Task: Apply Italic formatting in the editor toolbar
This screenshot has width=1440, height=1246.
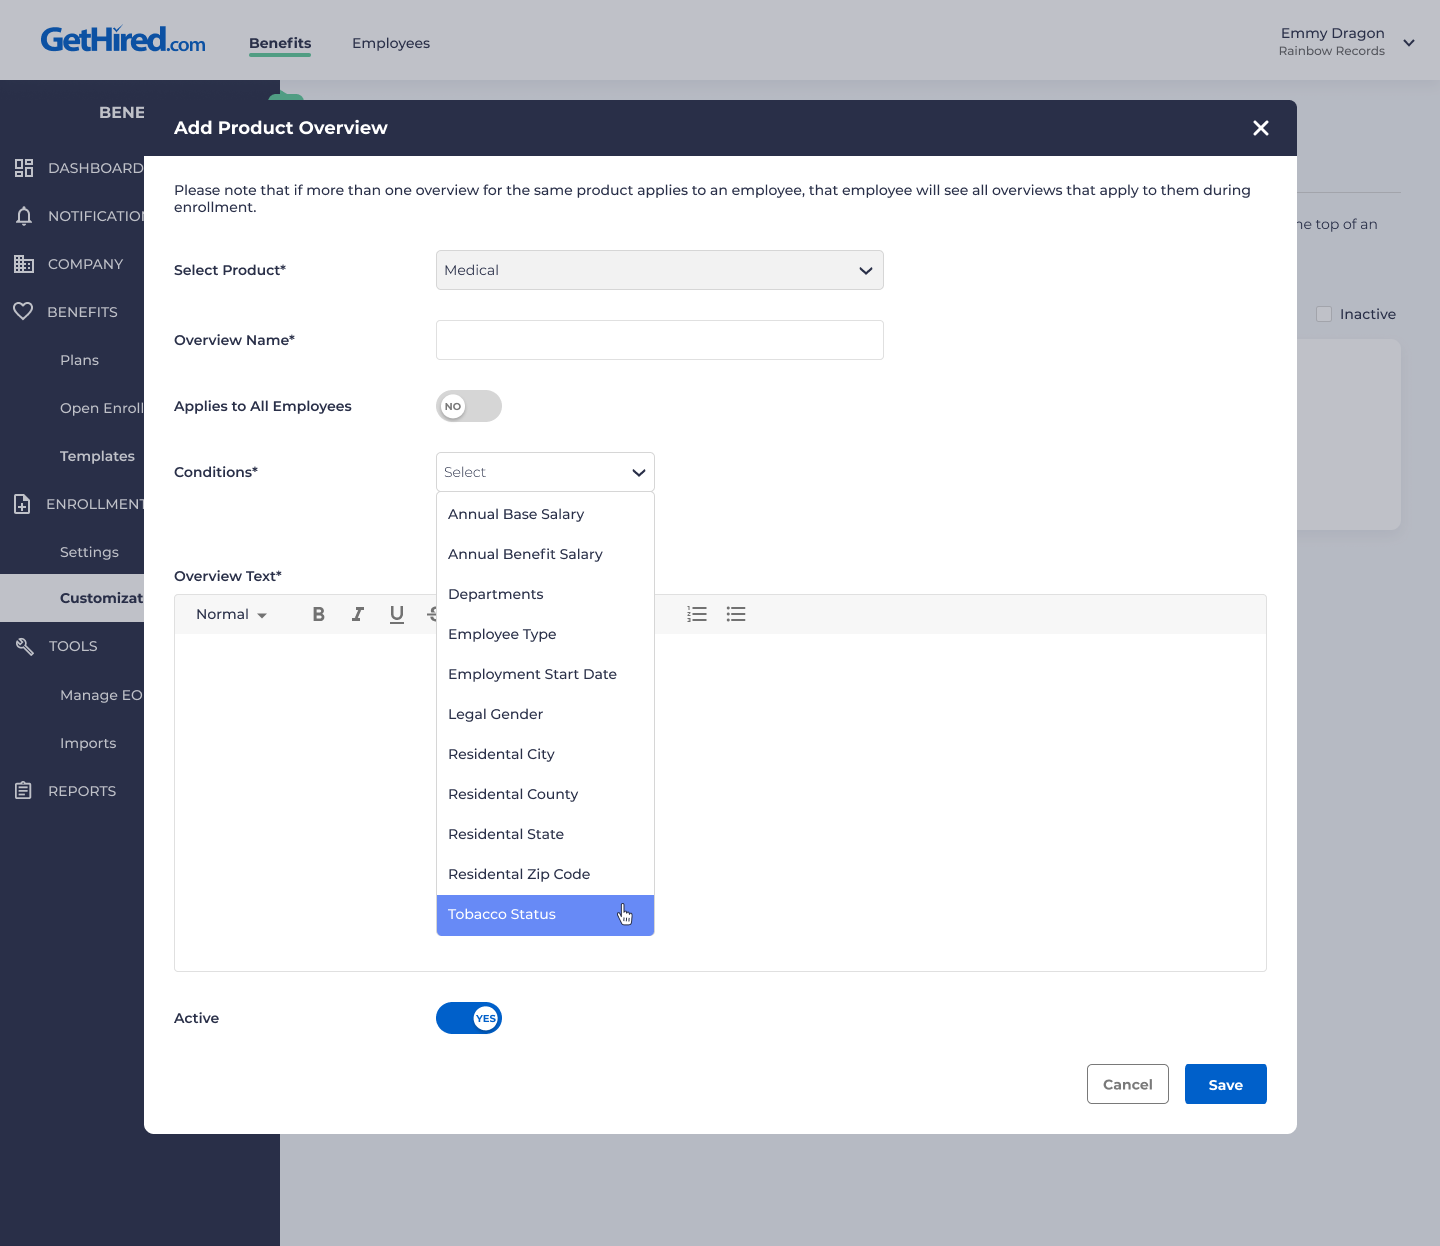Action: point(357,614)
